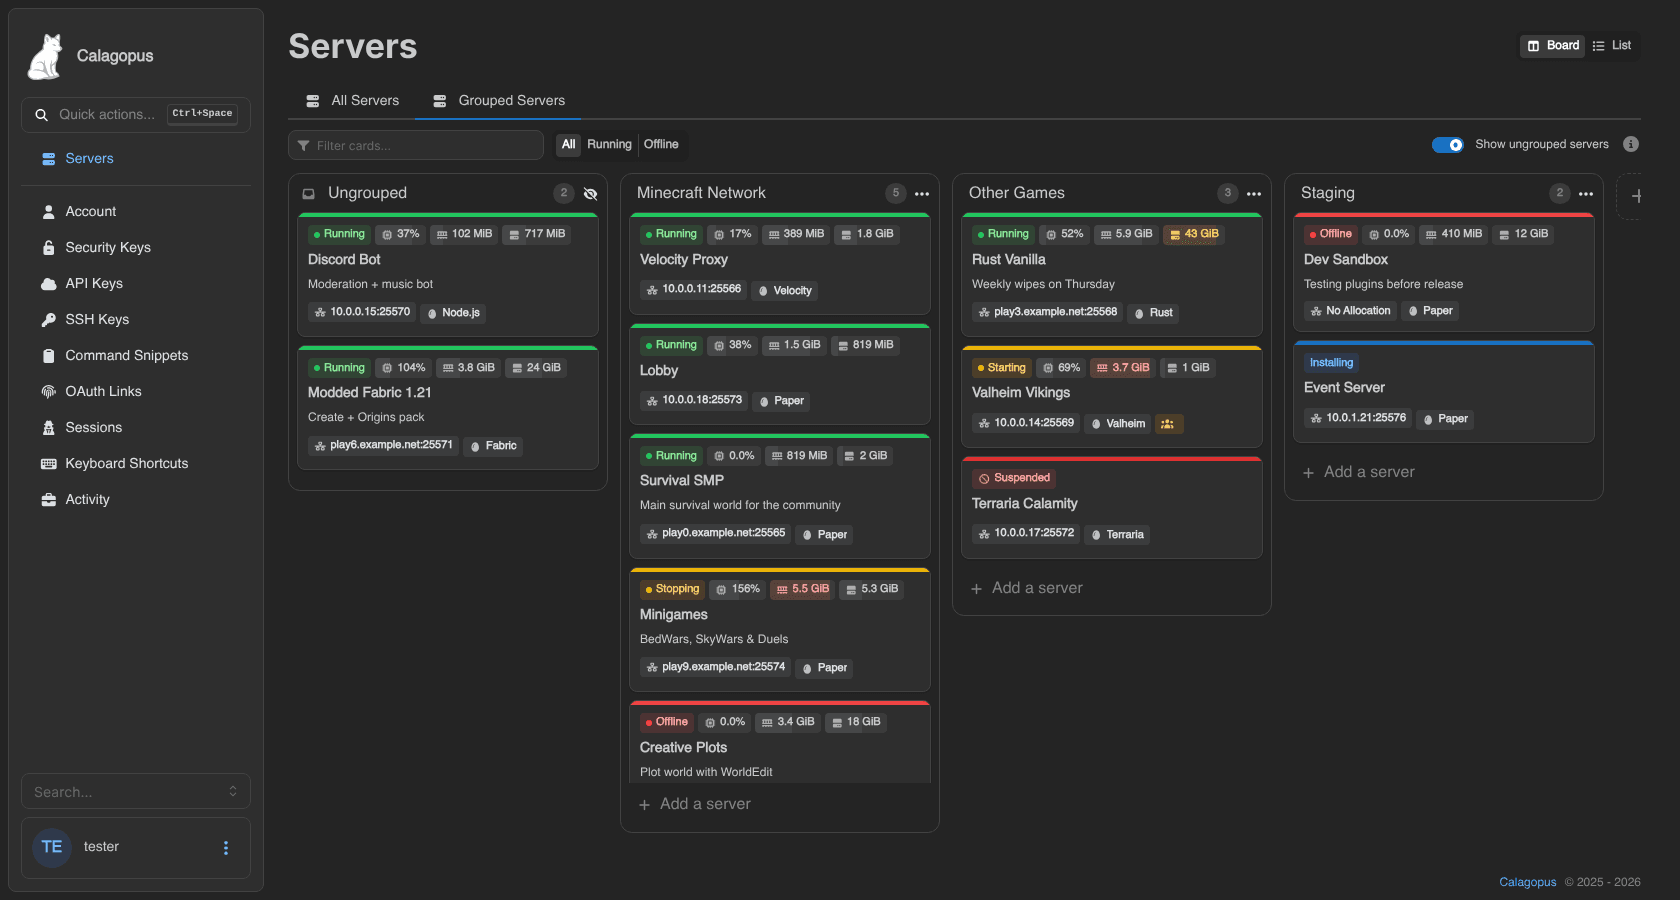
Task: Open Survival SMP server card
Action: tap(780, 495)
